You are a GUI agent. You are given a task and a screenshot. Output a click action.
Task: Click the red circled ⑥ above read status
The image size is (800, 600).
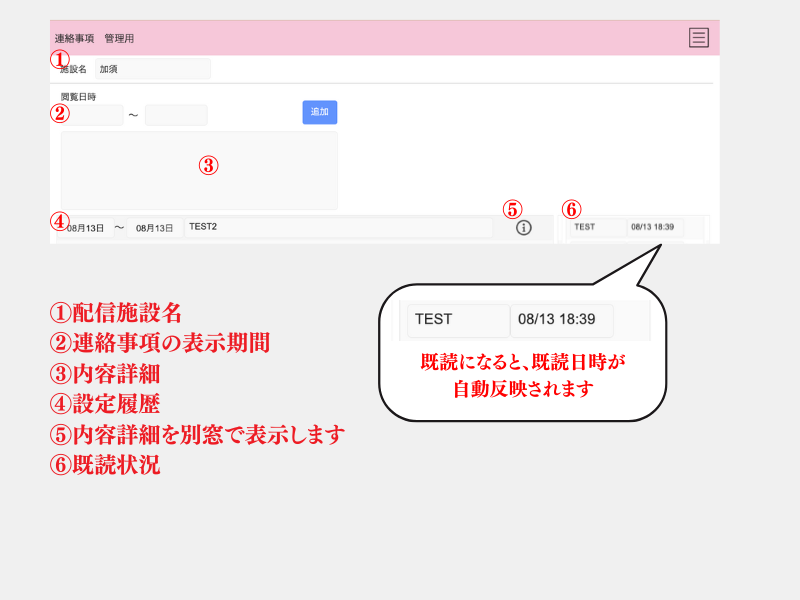point(571,209)
